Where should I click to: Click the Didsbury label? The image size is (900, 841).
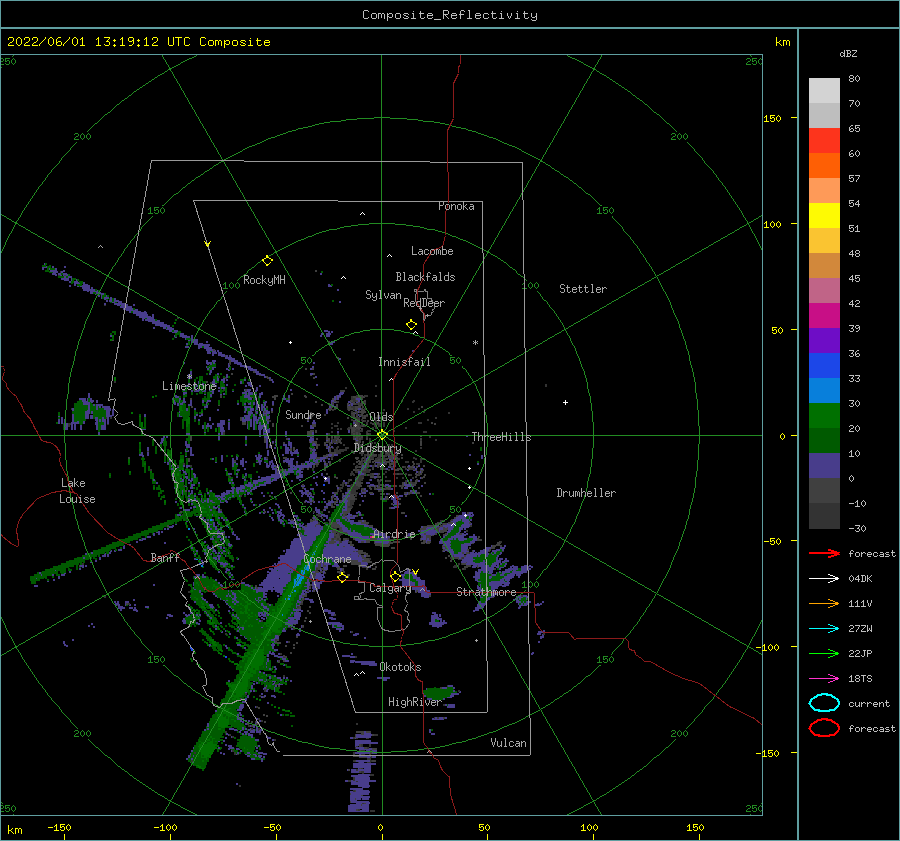(x=377, y=448)
